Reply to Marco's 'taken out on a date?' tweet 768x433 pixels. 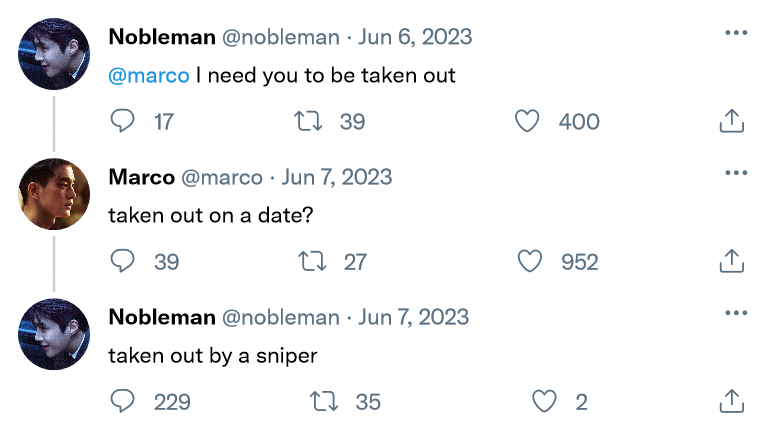(x=122, y=261)
